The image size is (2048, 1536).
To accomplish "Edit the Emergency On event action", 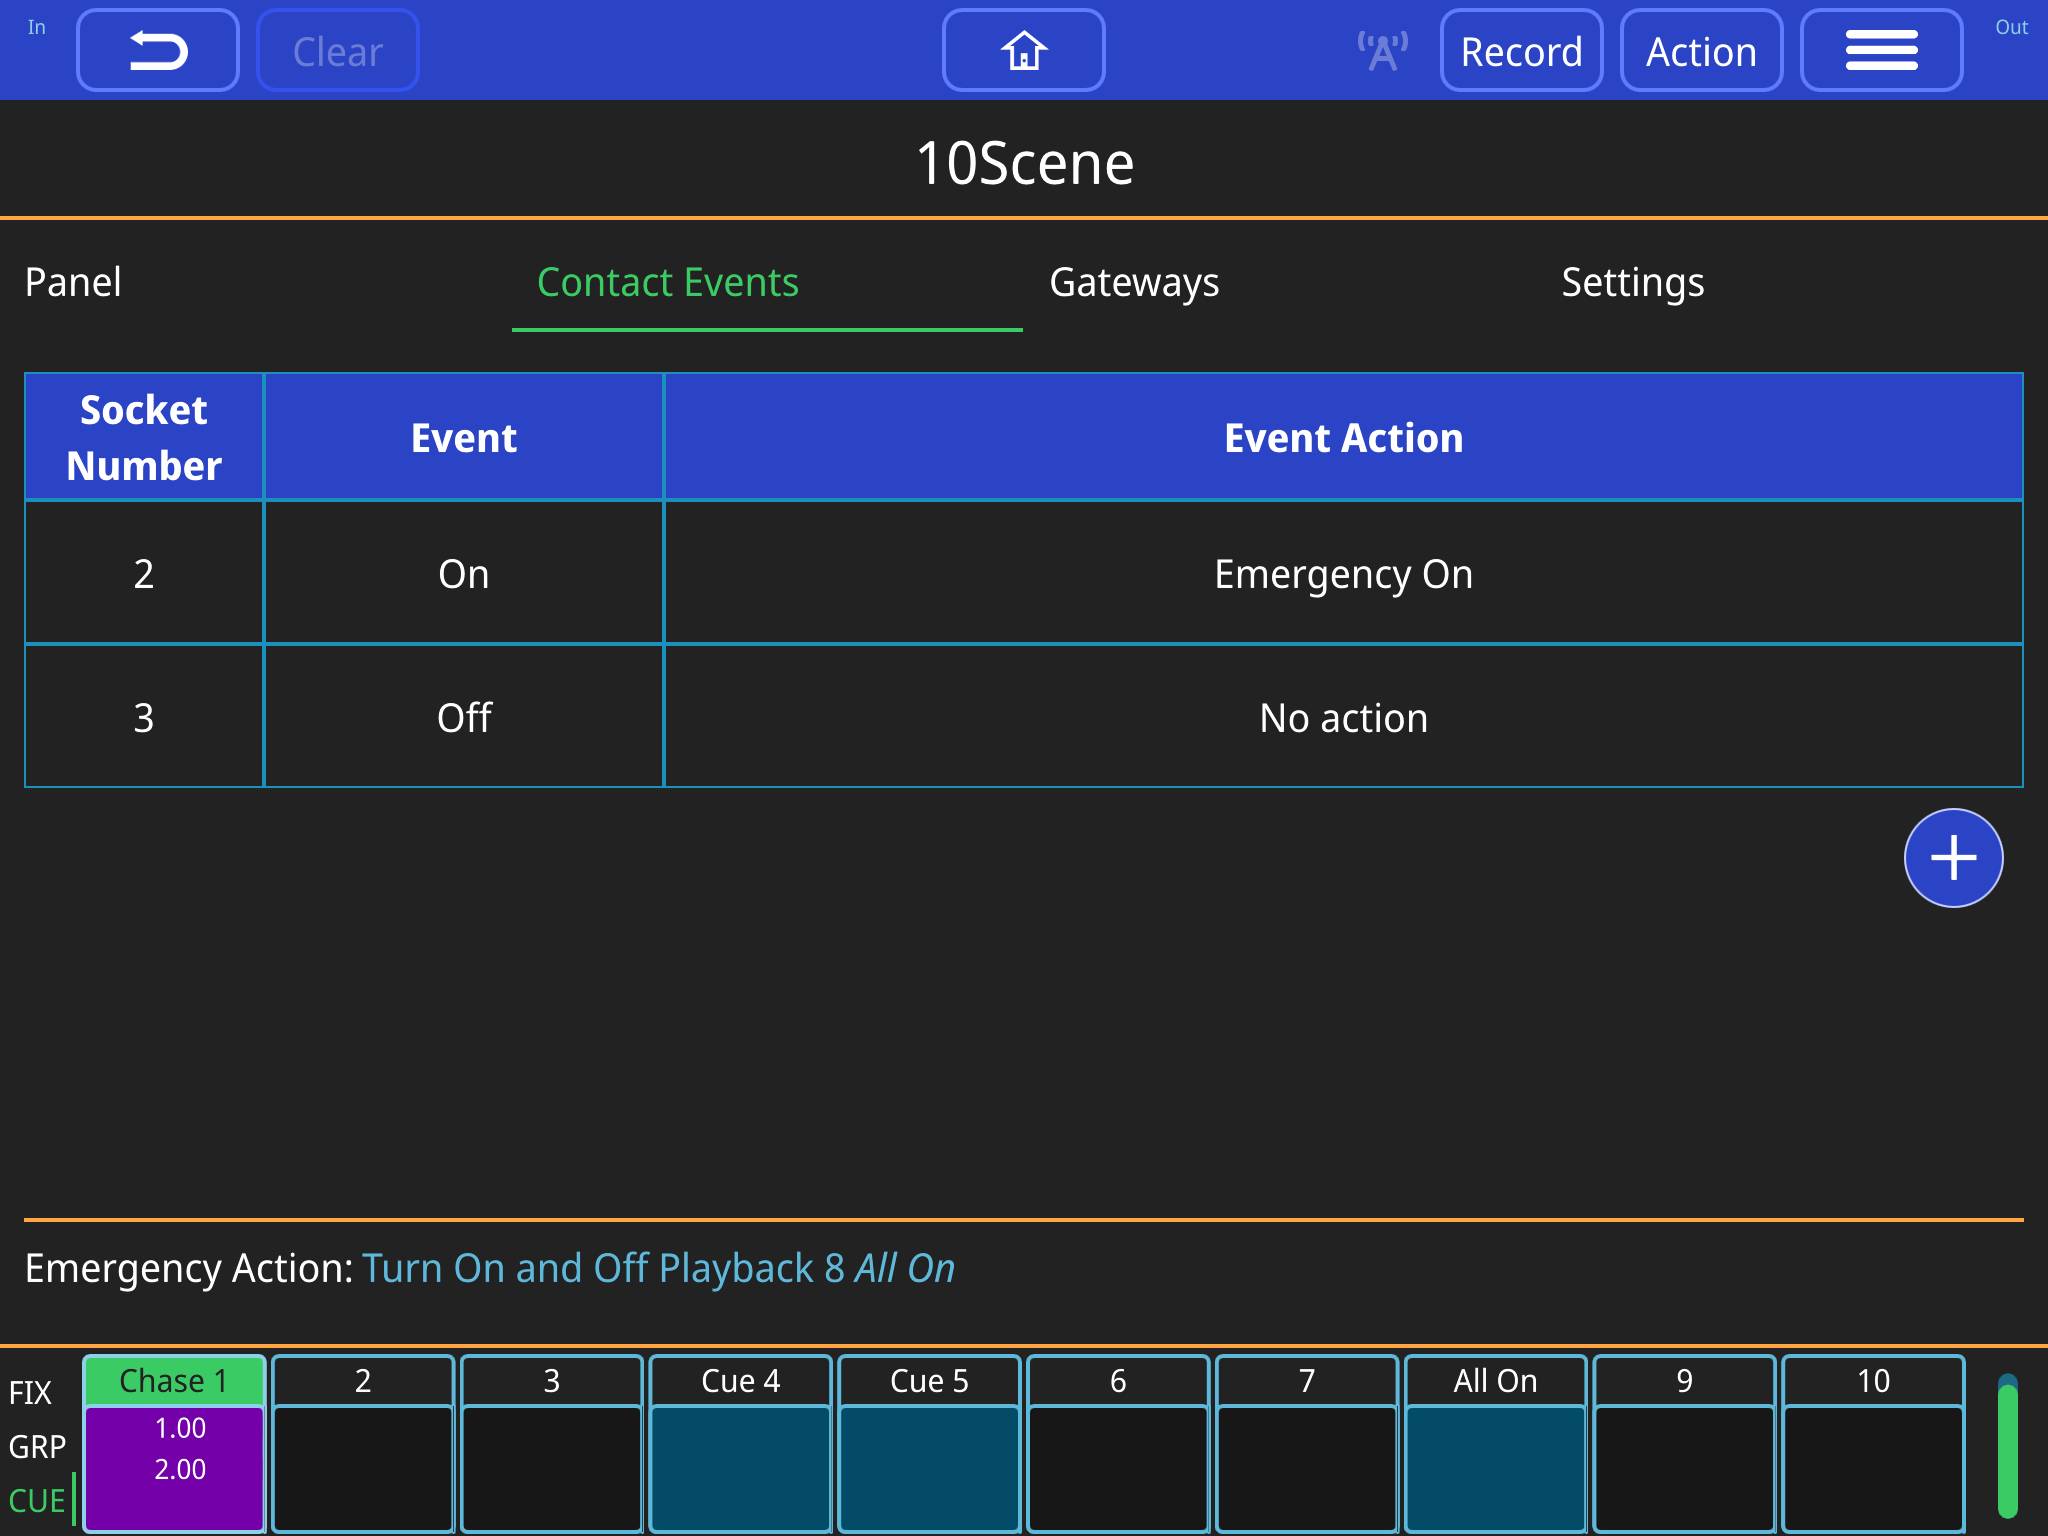I will [1343, 573].
